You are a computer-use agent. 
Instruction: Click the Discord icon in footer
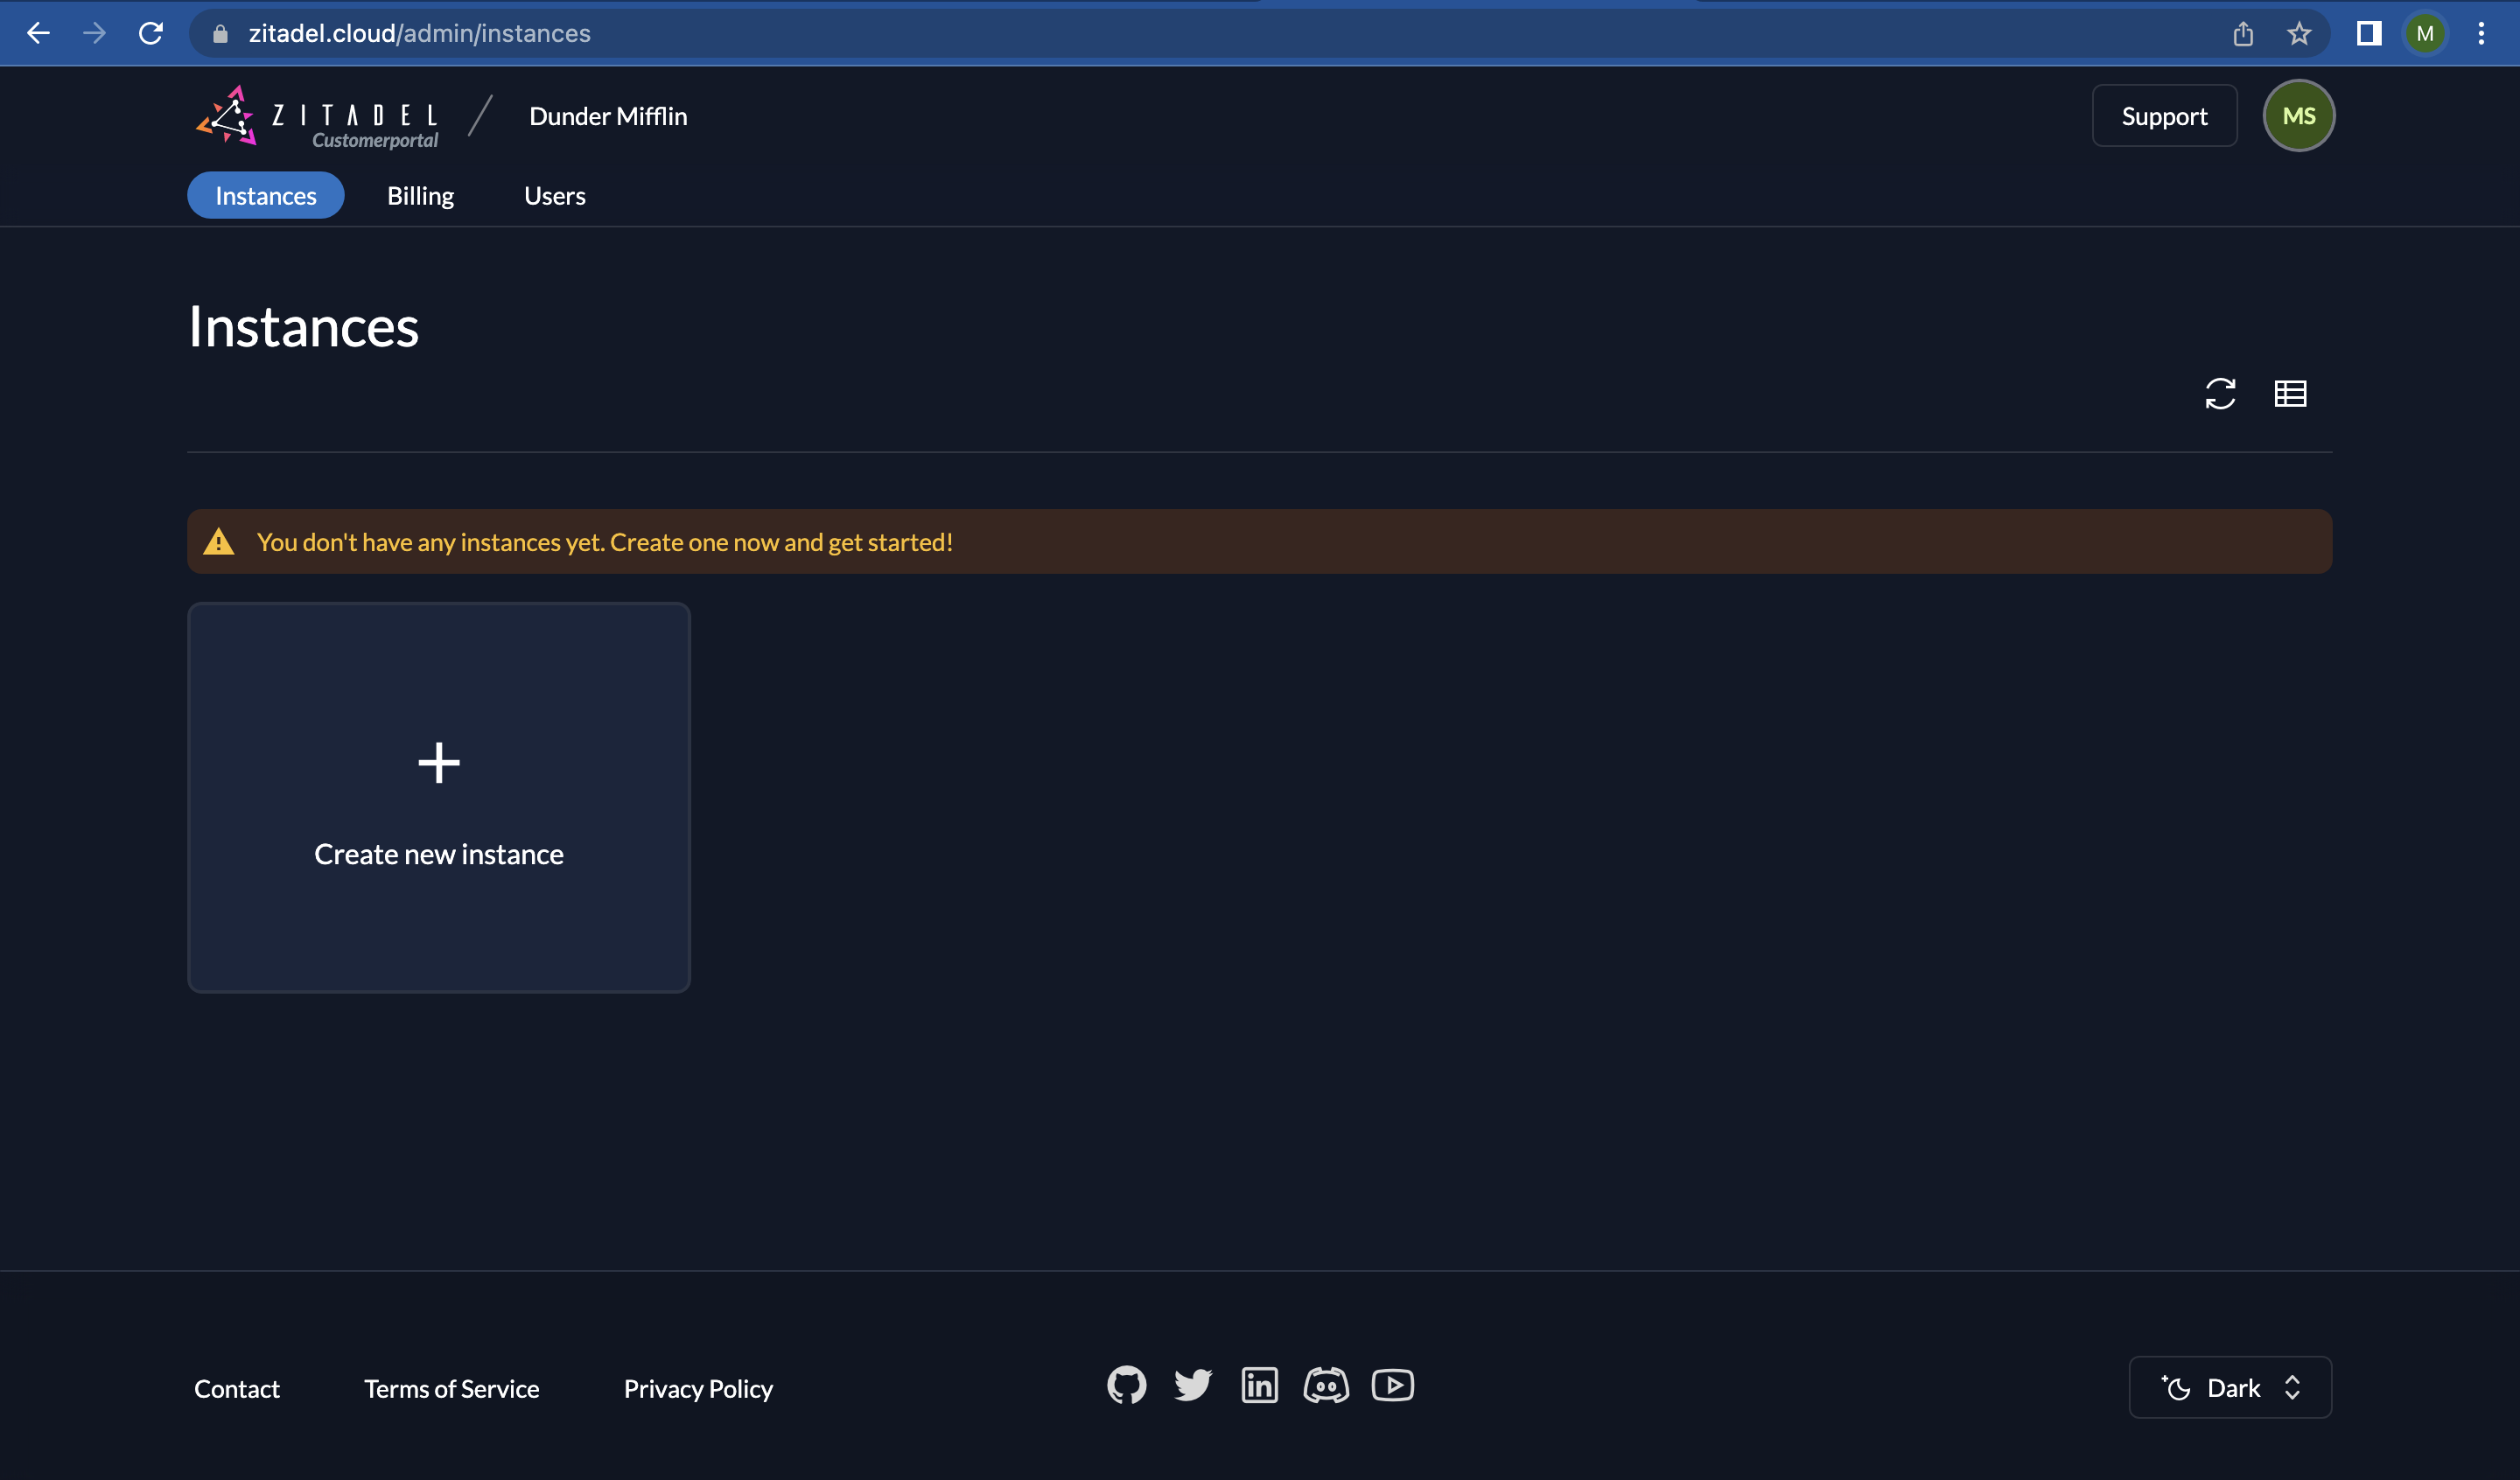point(1326,1385)
